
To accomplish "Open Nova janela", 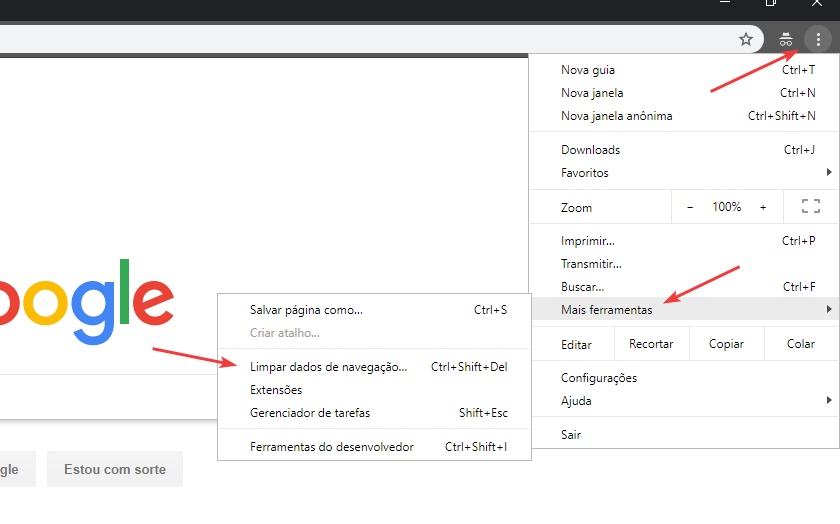I will 684,93.
